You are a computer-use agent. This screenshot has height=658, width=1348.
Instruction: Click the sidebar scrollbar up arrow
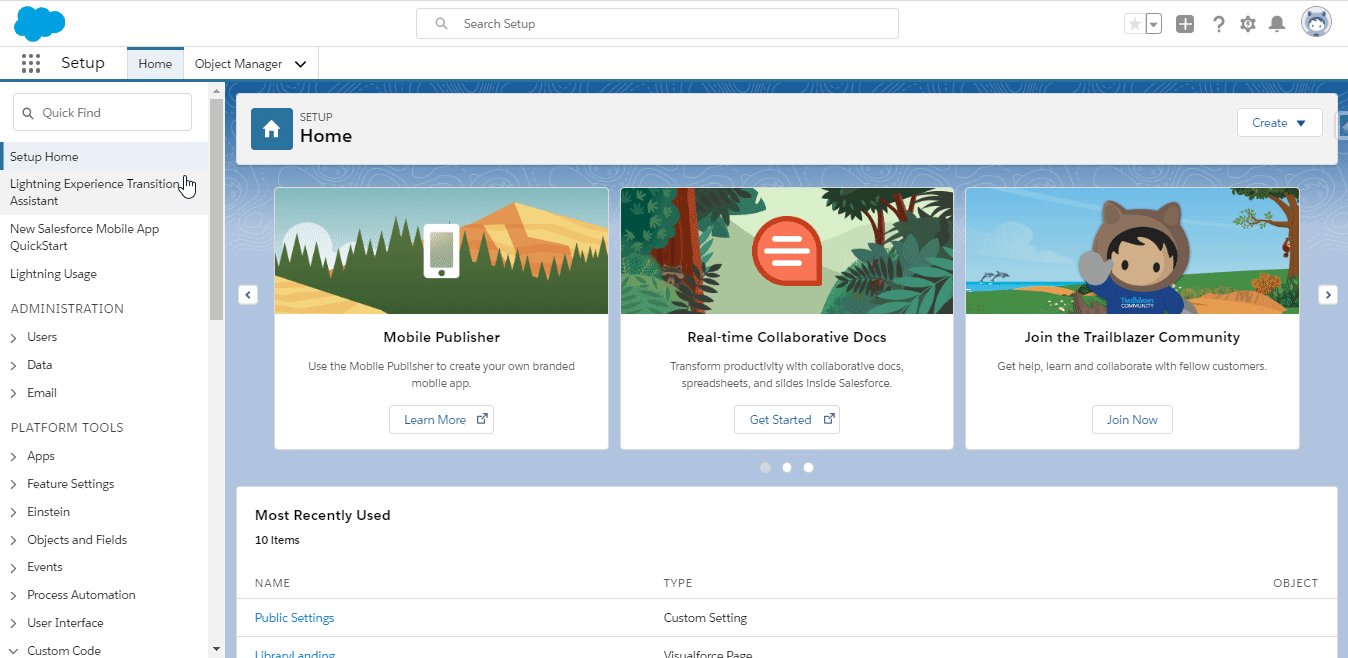(x=216, y=90)
